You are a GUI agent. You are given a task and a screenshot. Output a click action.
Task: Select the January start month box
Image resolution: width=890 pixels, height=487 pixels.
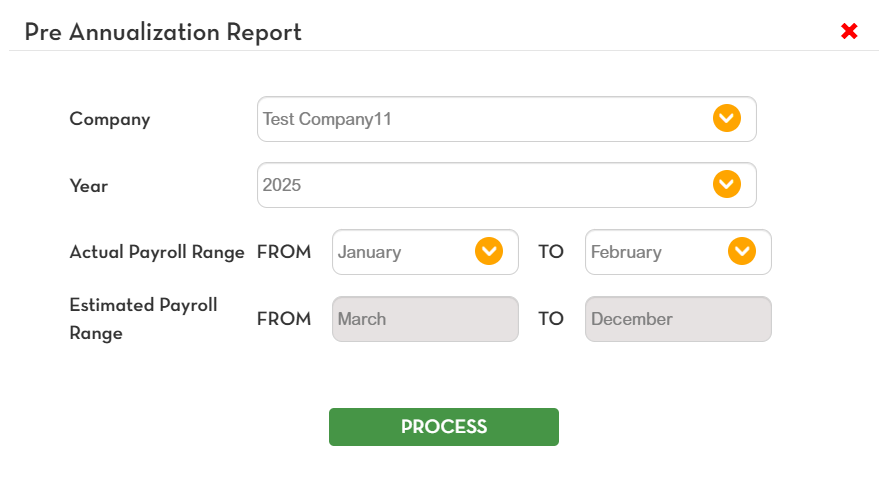(425, 252)
